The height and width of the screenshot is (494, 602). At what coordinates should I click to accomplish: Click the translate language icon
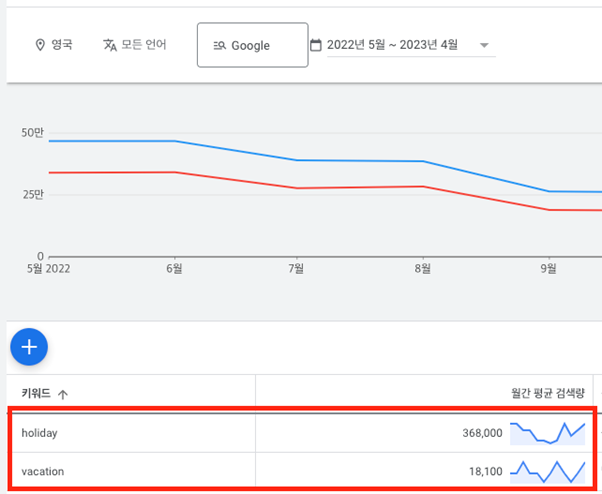110,45
